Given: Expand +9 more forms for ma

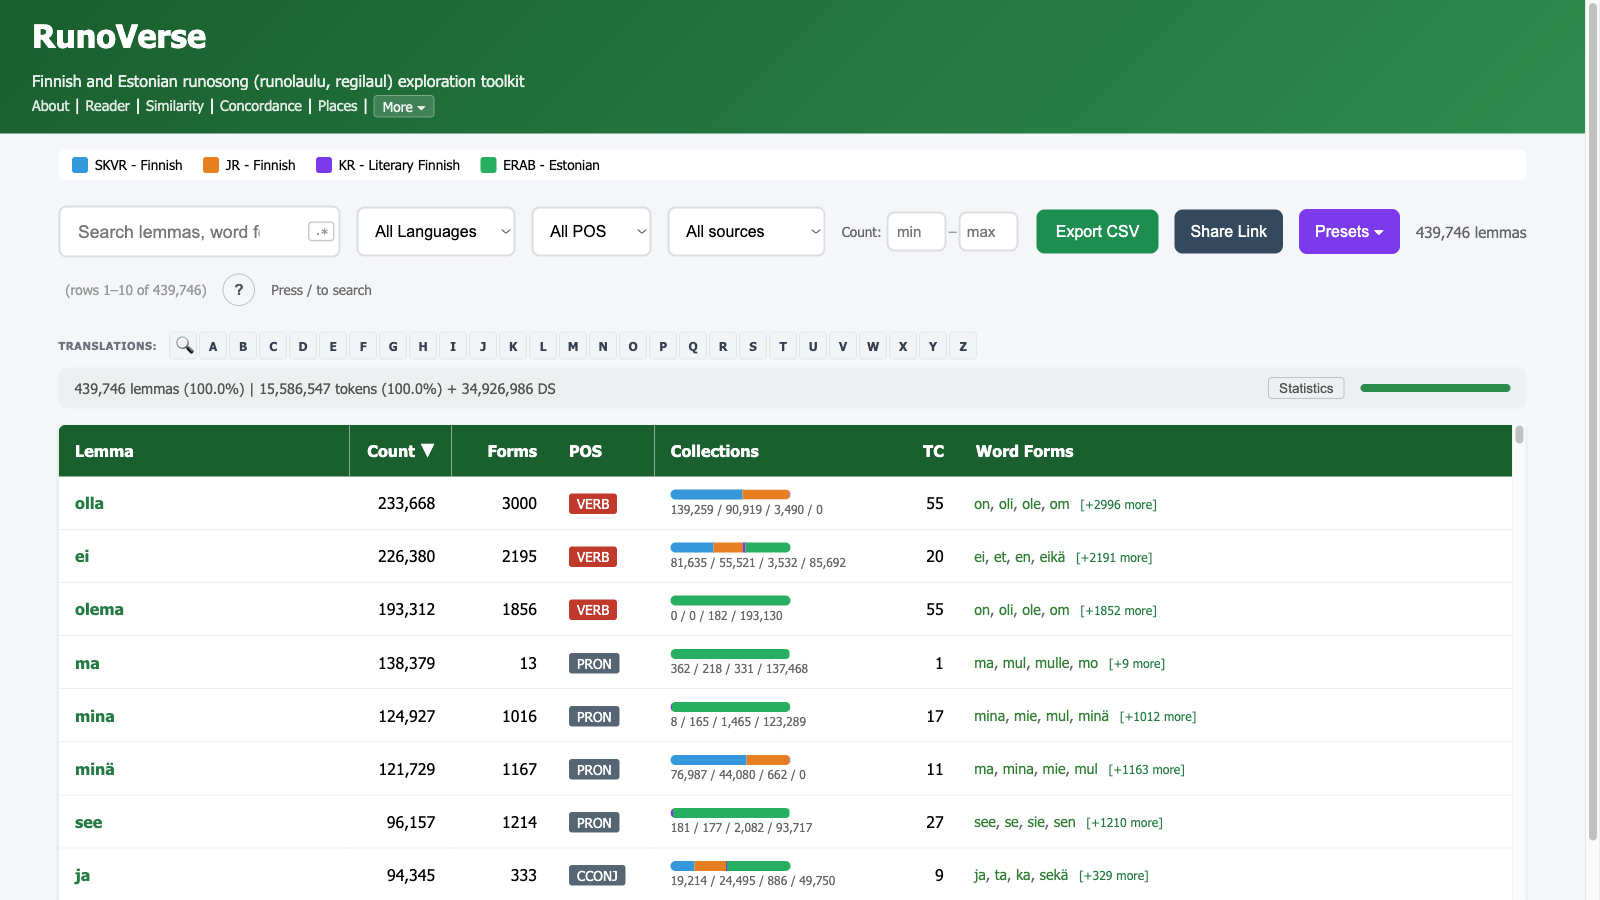Looking at the screenshot, I should (x=1137, y=664).
